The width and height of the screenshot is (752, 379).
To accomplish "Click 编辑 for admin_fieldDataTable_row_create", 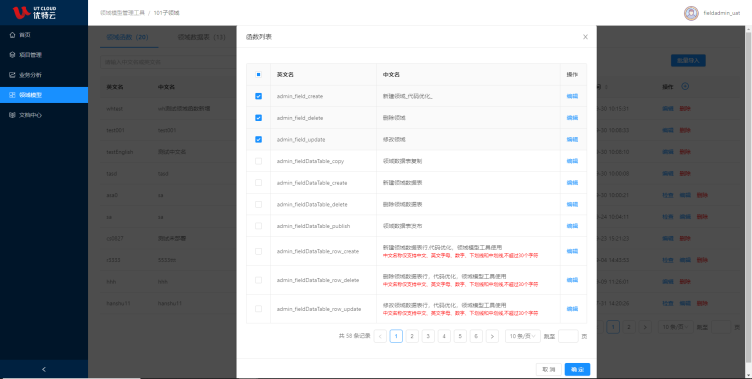I will click(x=572, y=251).
